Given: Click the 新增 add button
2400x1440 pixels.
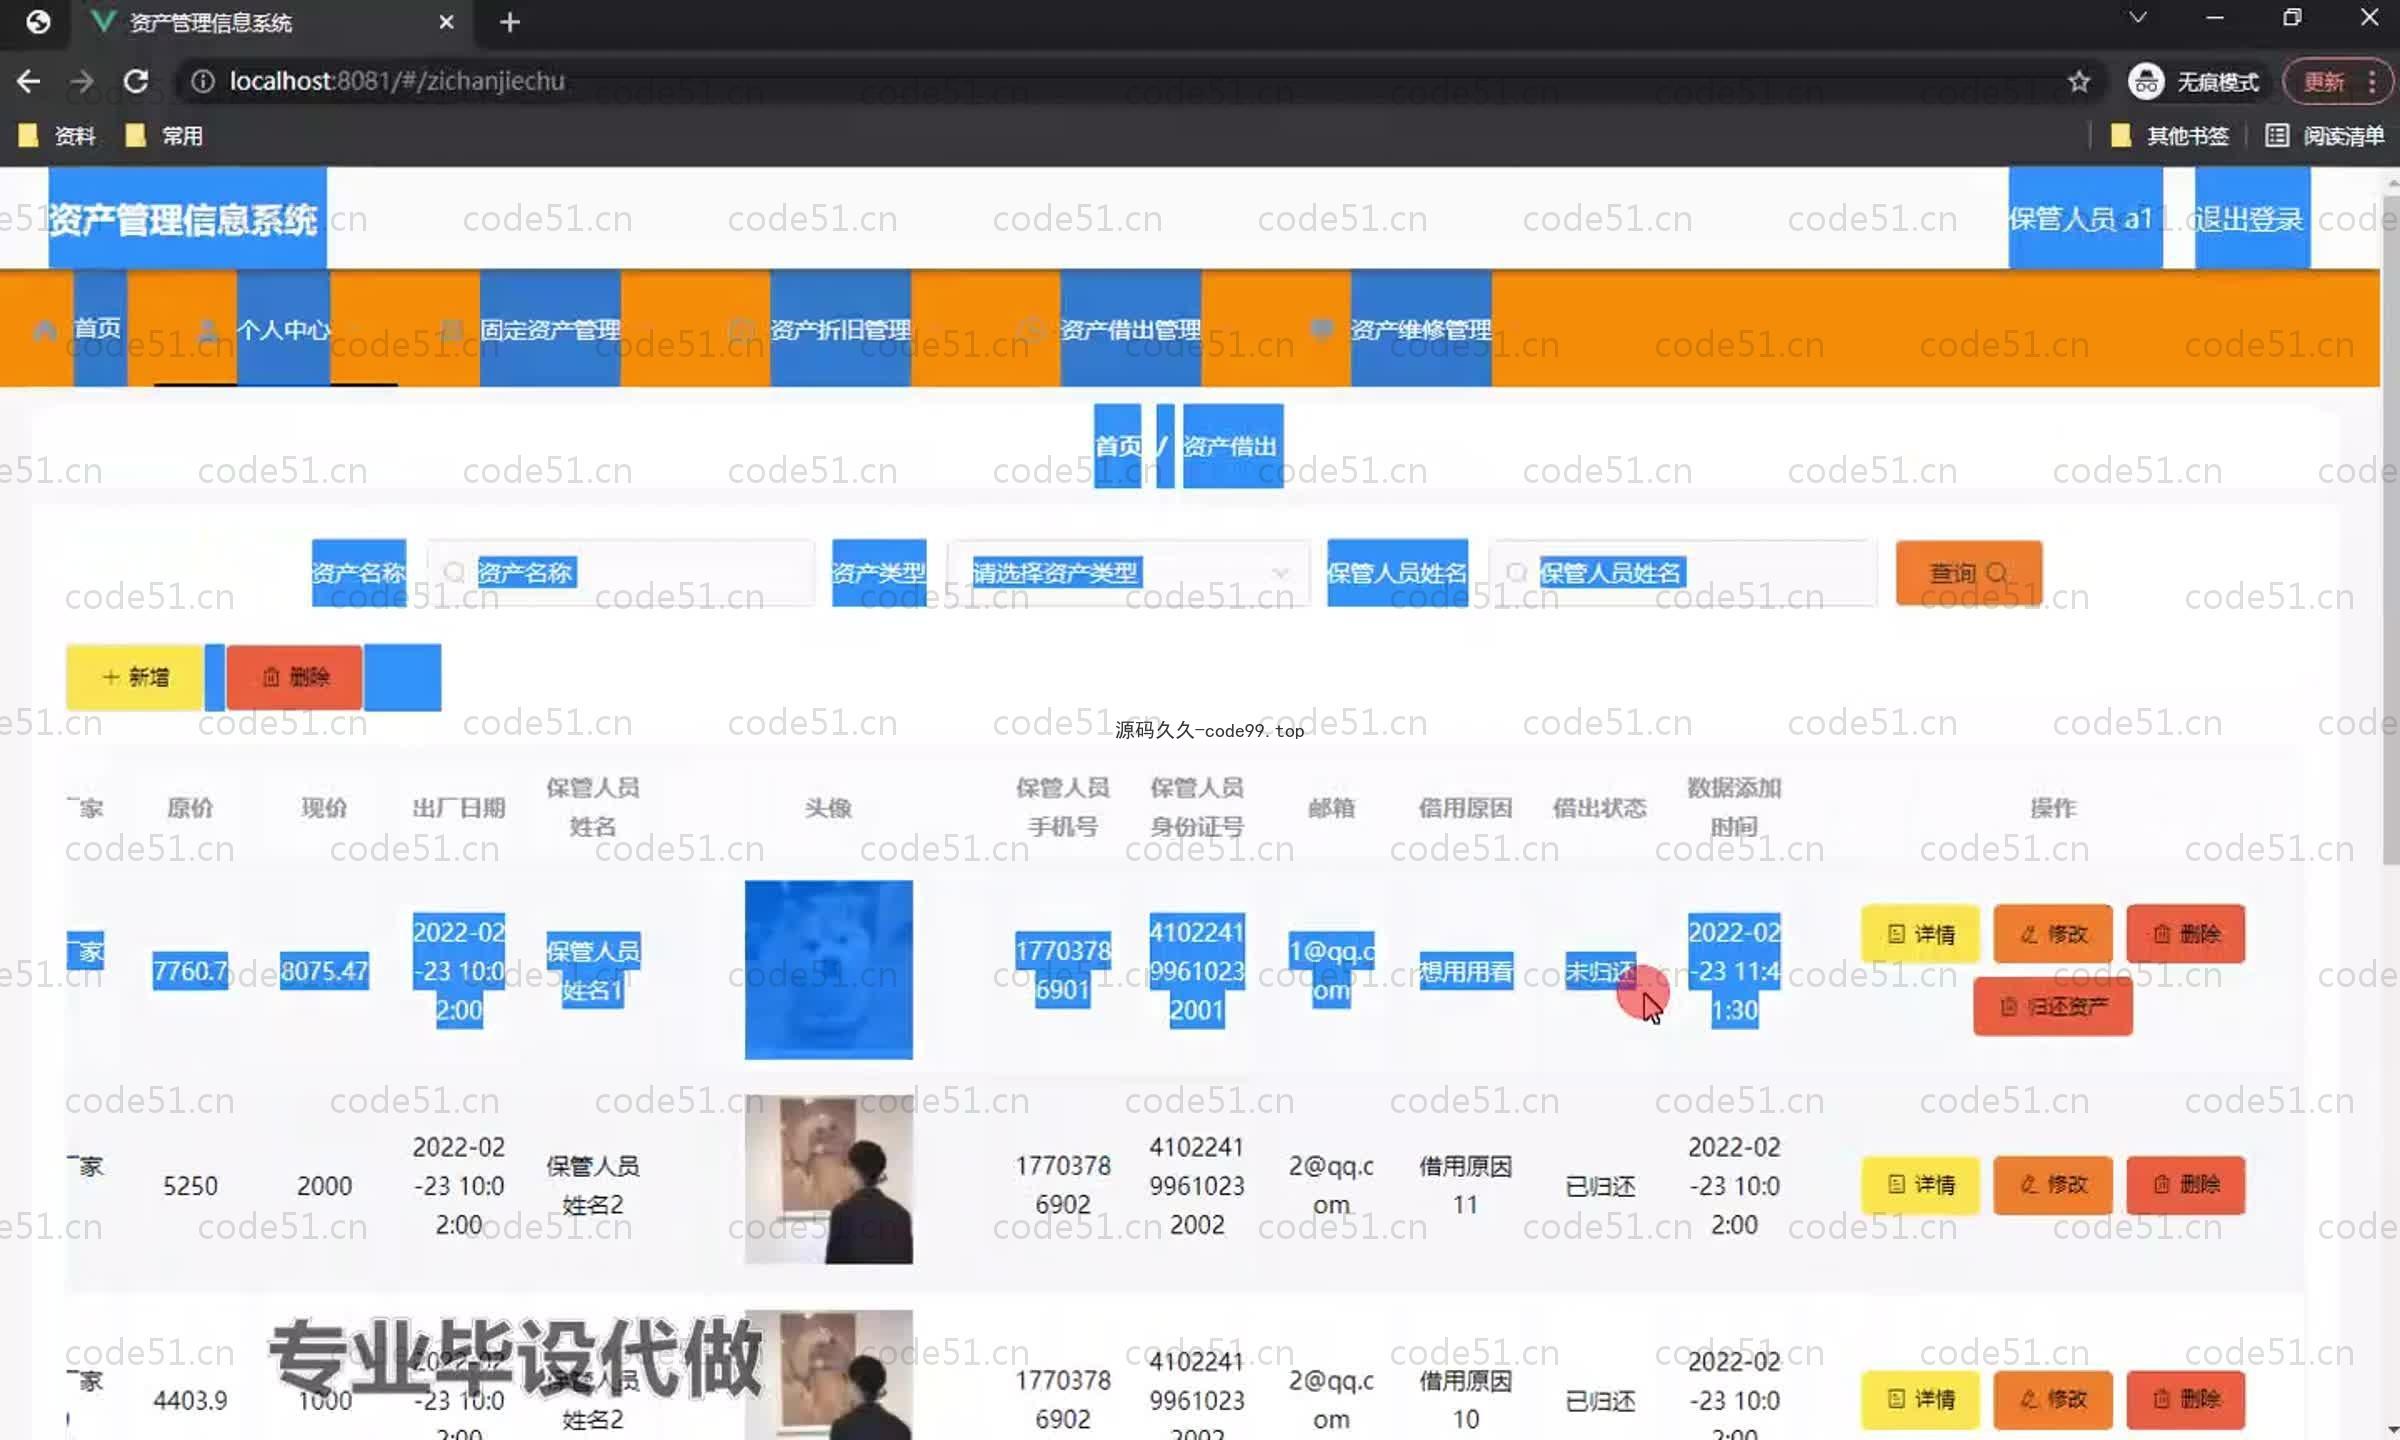Looking at the screenshot, I should [135, 677].
